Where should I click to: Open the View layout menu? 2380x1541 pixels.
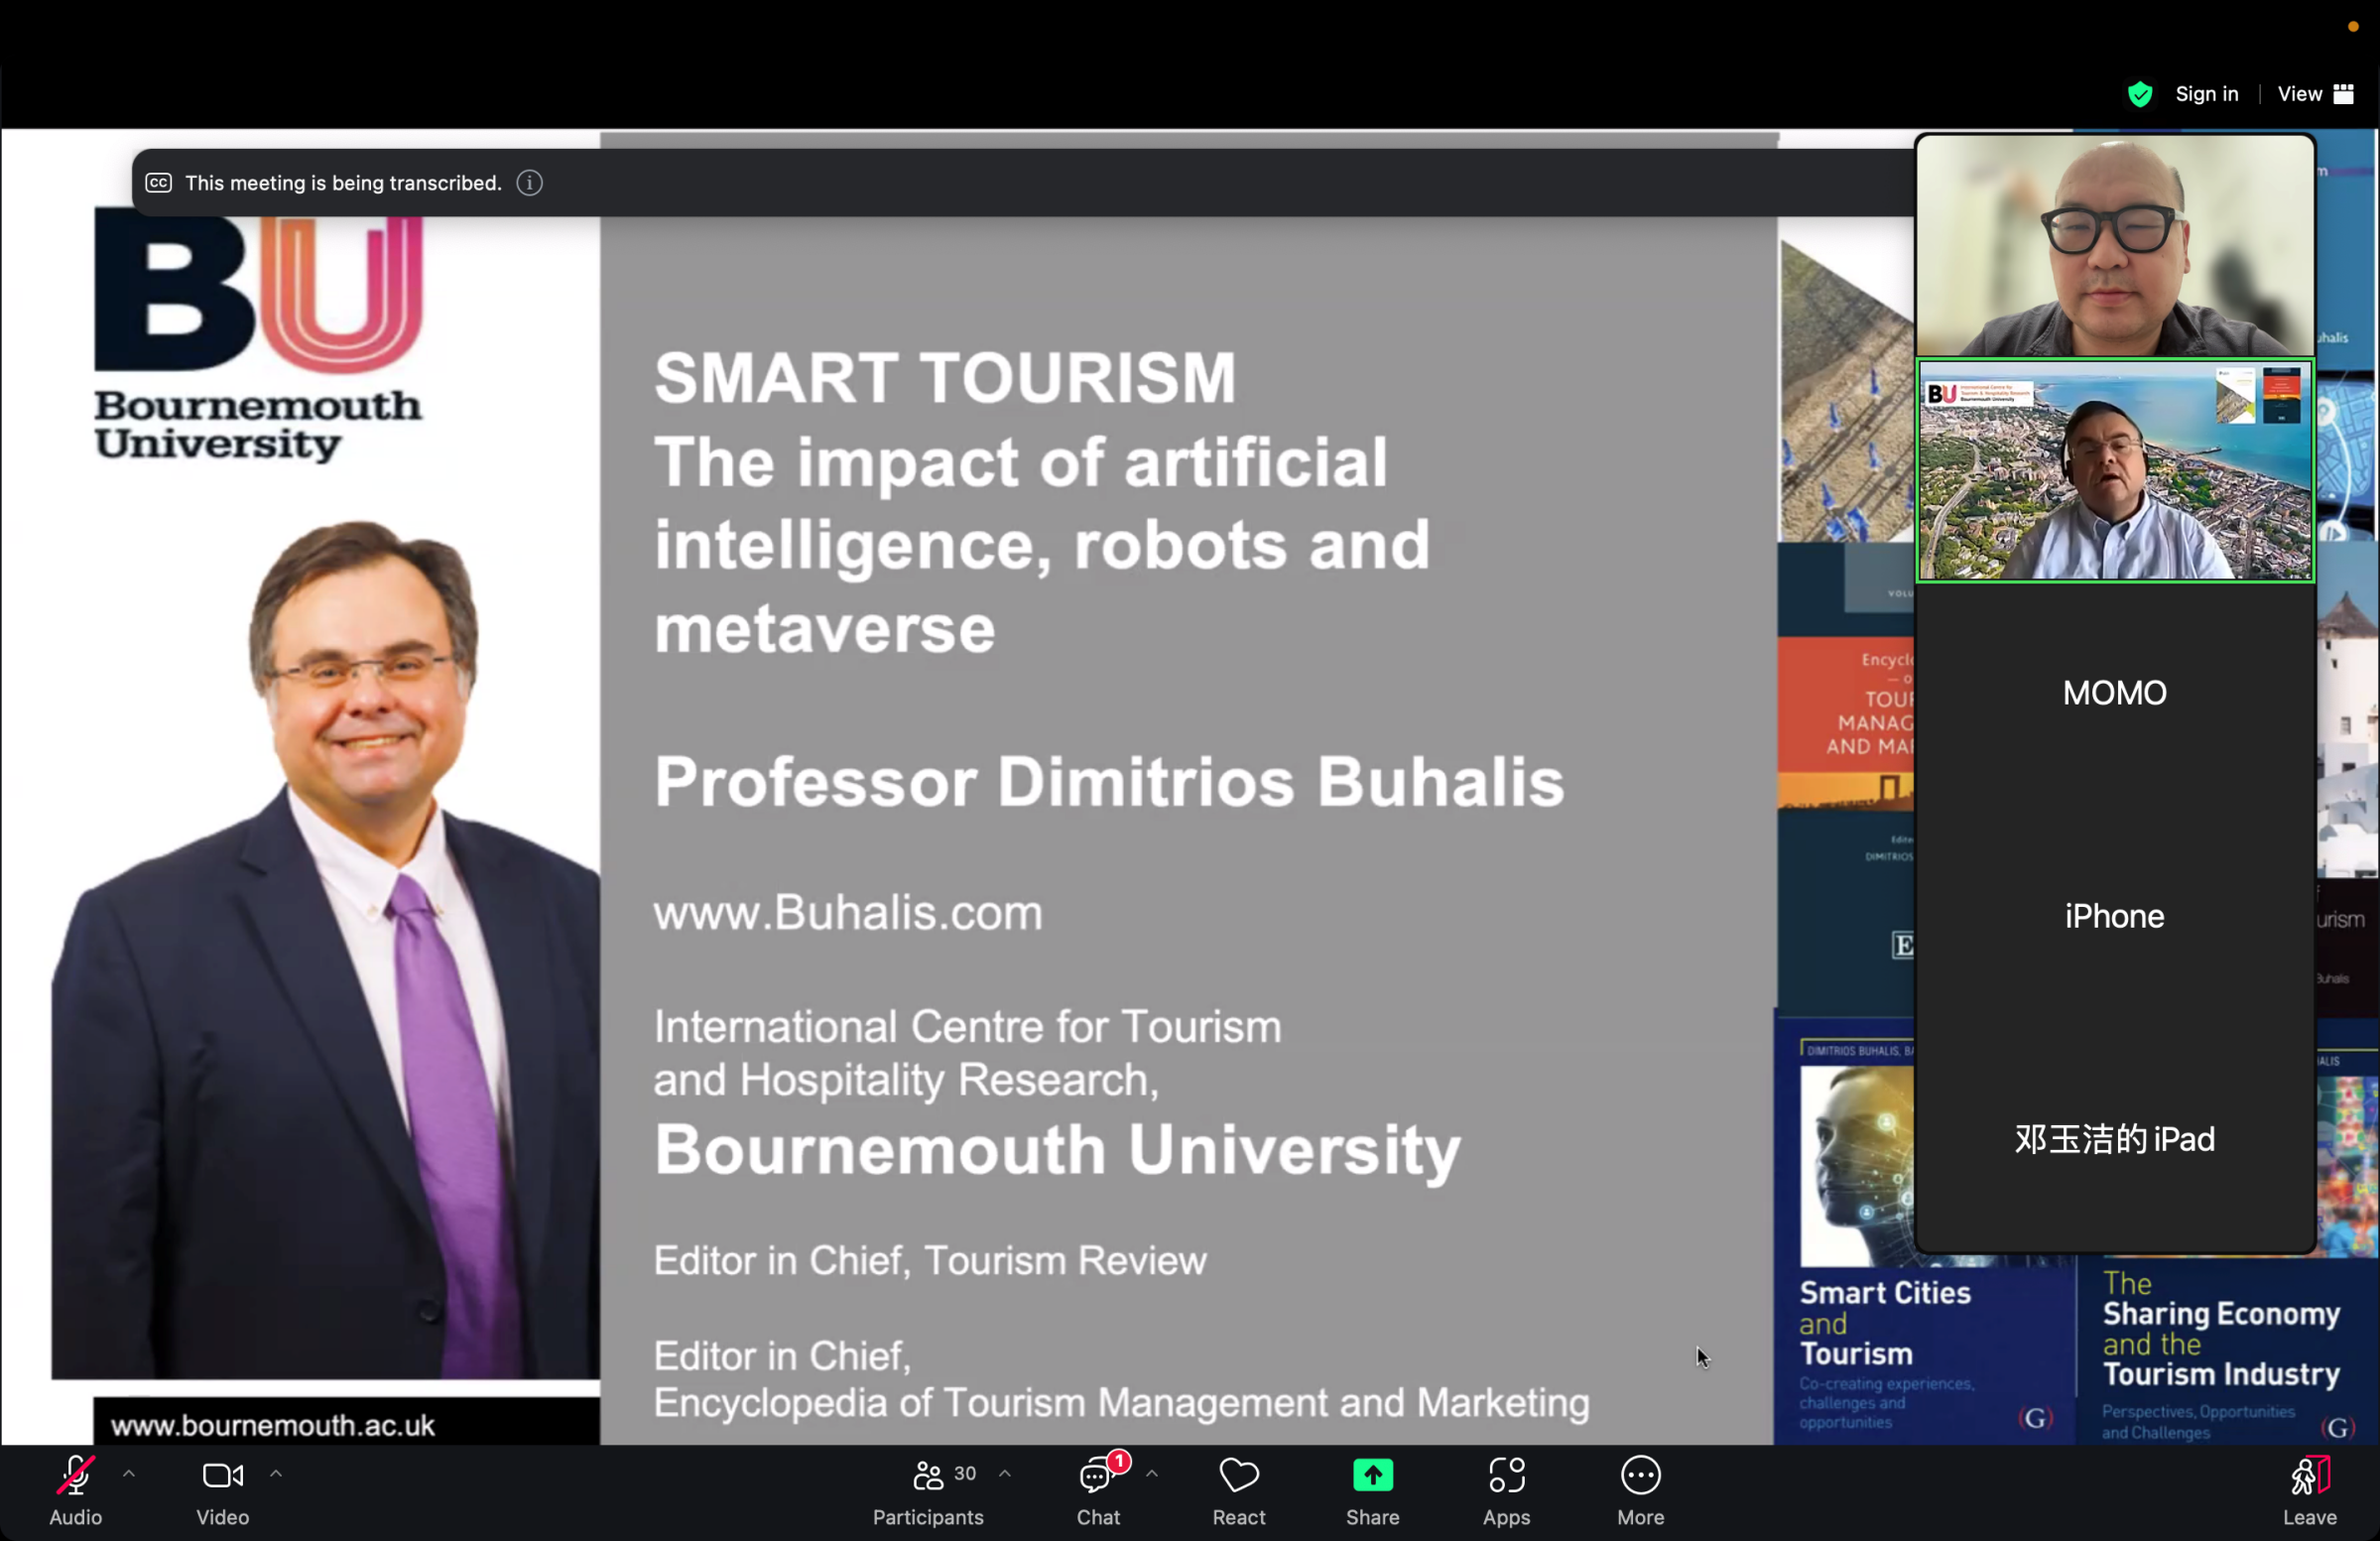coord(2315,94)
